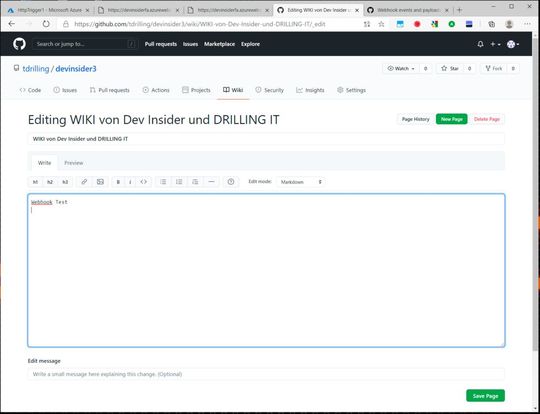Insert an h3 heading
This screenshot has height=414, width=540.
point(65,182)
